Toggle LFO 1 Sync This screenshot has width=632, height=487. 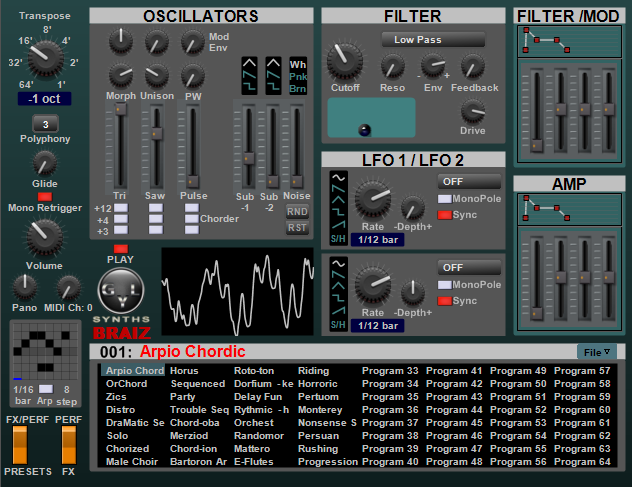pos(444,215)
